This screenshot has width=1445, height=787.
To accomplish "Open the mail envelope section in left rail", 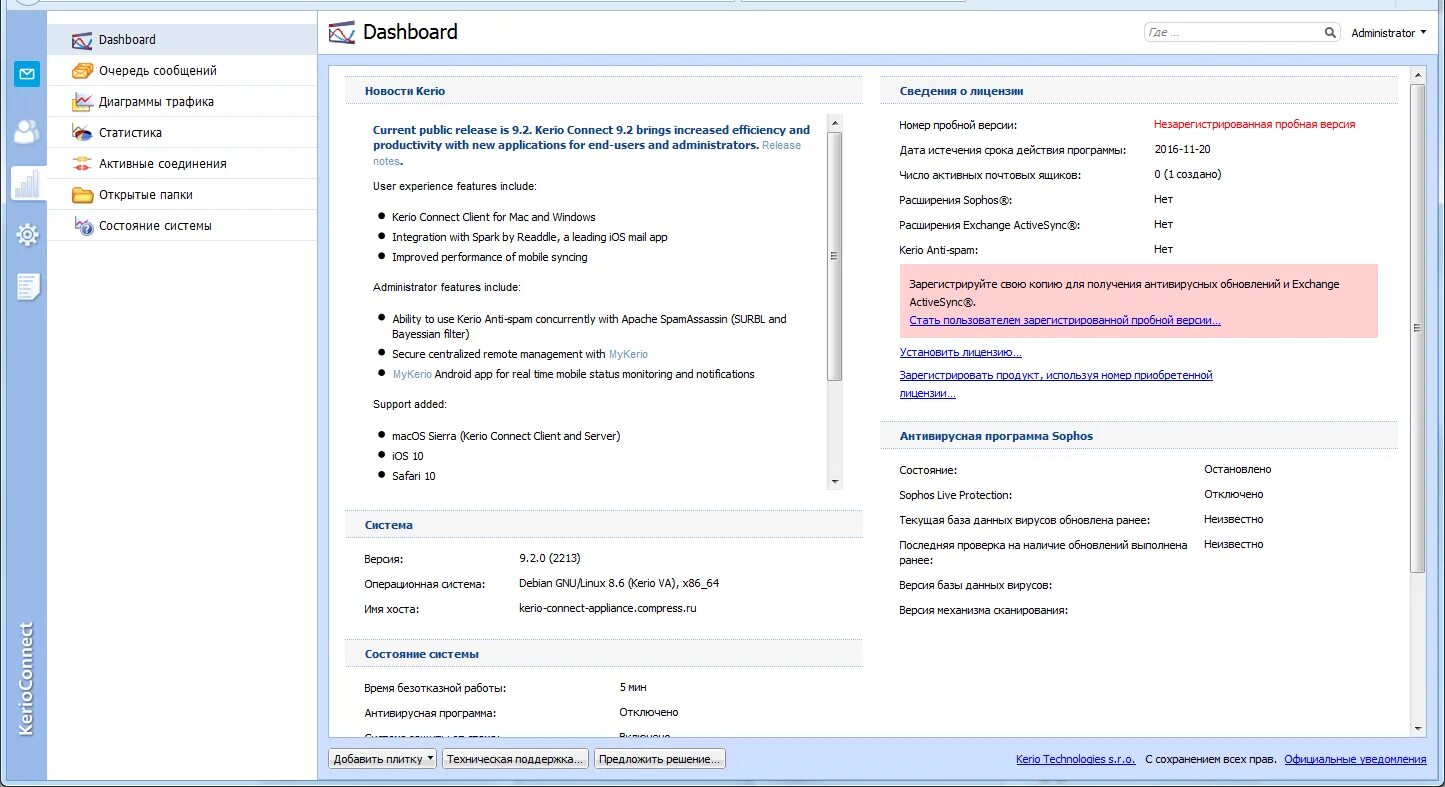I will [27, 74].
